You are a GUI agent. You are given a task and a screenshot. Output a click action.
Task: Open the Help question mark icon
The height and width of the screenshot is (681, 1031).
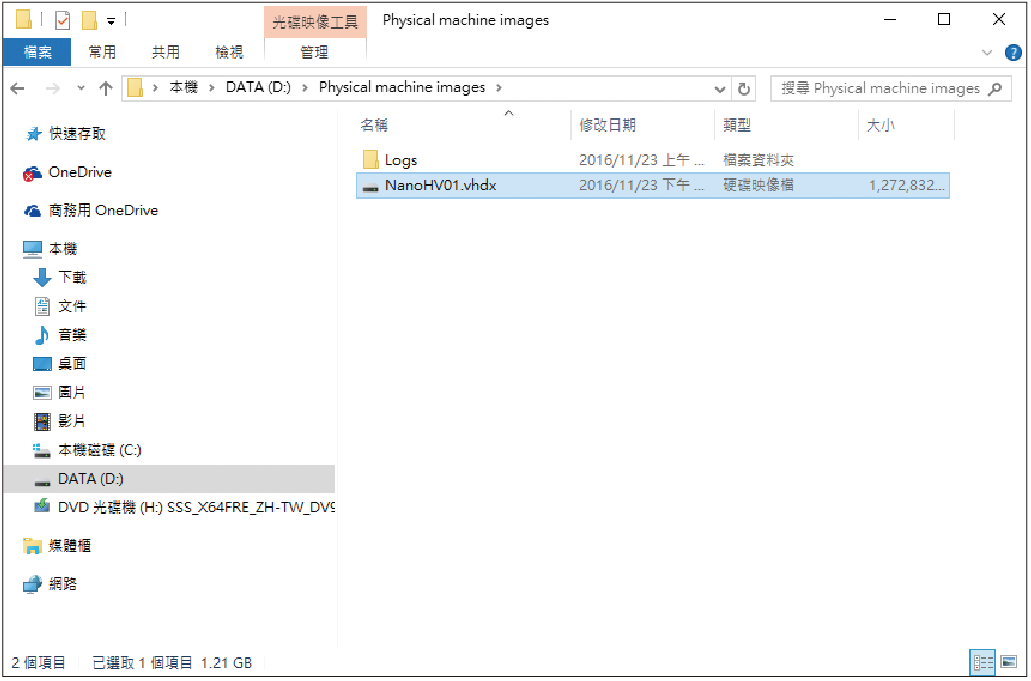(1013, 53)
